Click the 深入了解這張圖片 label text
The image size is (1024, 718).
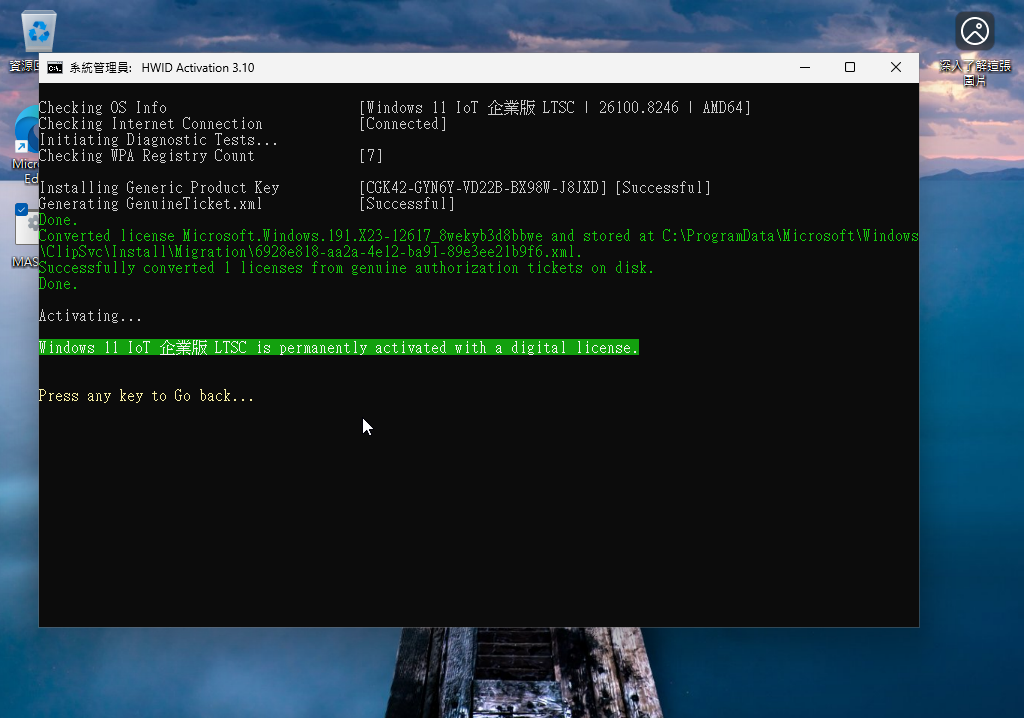[974, 72]
